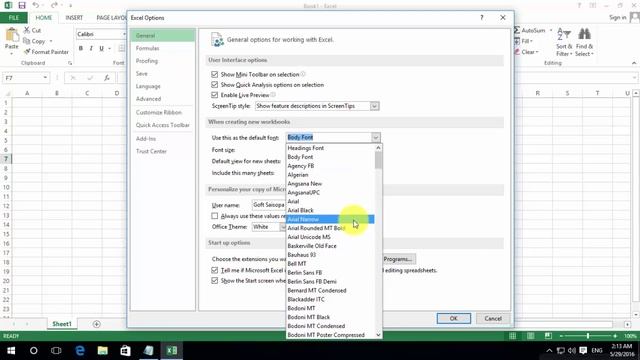Click the font list scroll down arrow
The height and width of the screenshot is (360, 640).
pos(378,335)
